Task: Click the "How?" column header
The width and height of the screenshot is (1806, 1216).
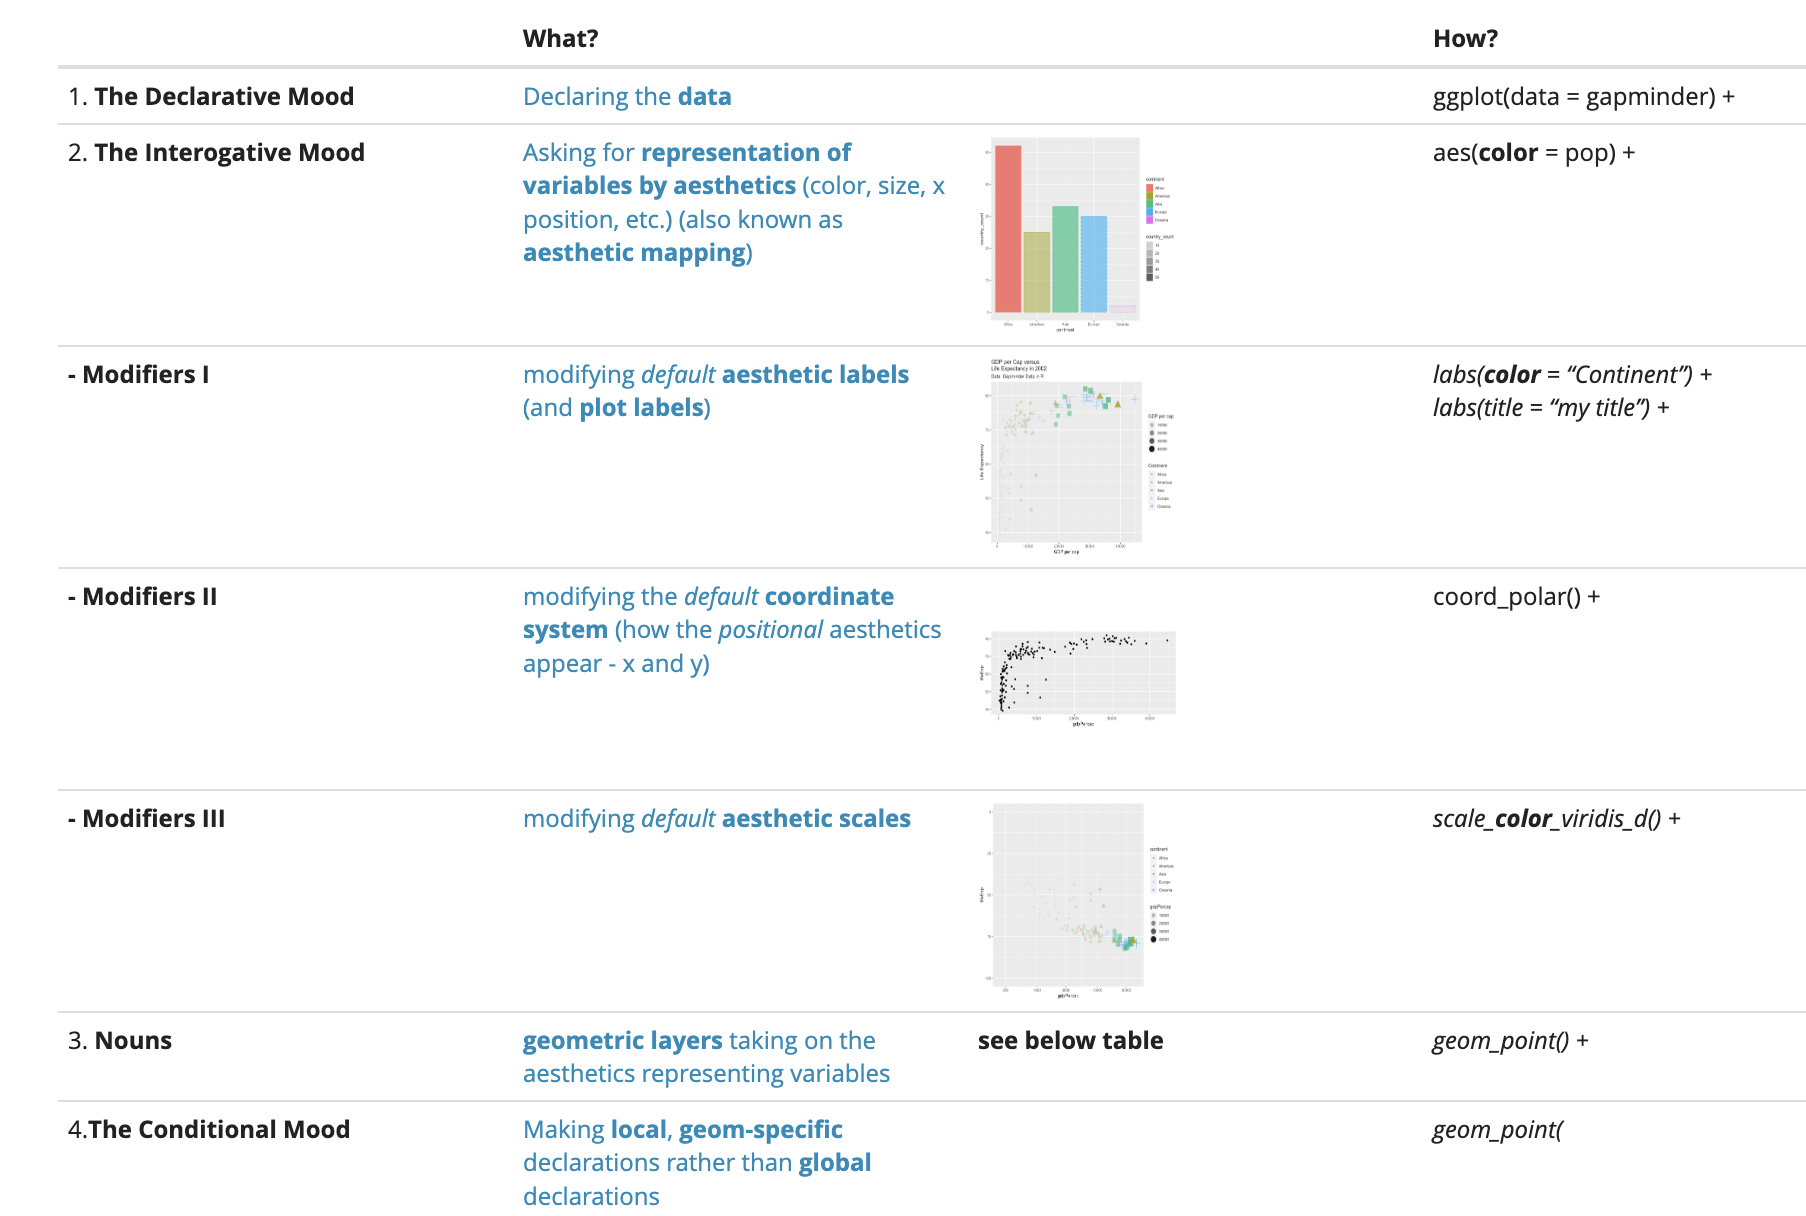Action: (x=1465, y=39)
